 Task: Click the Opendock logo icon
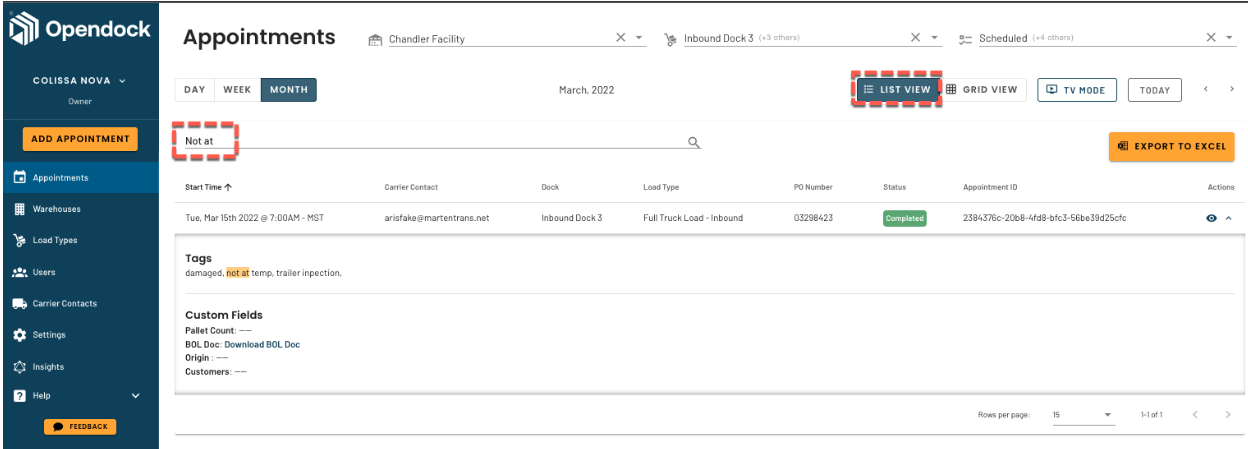[22, 30]
